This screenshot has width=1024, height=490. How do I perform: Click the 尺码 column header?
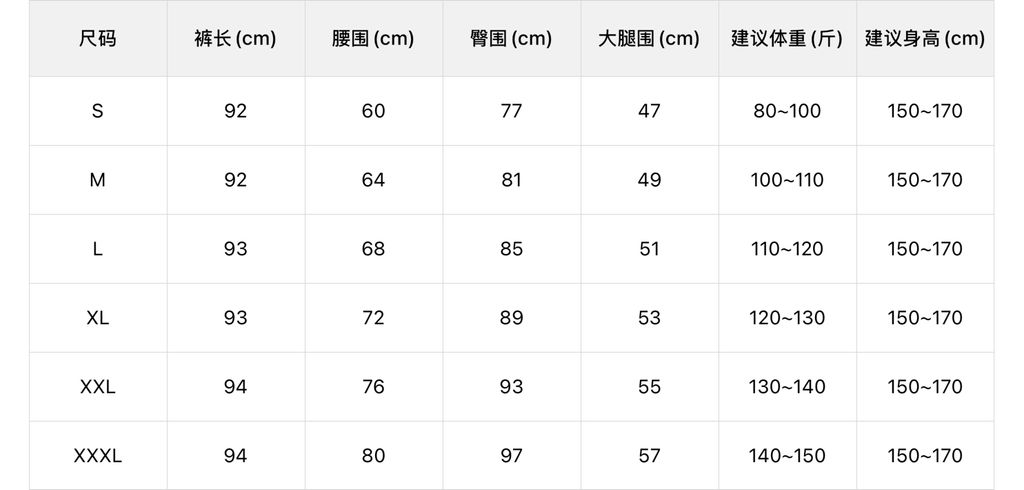[98, 39]
